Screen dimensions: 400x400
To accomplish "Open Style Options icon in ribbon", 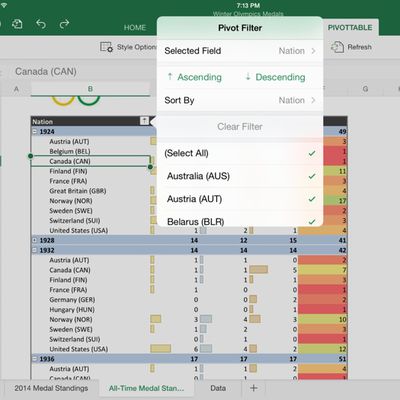I will point(106,47).
